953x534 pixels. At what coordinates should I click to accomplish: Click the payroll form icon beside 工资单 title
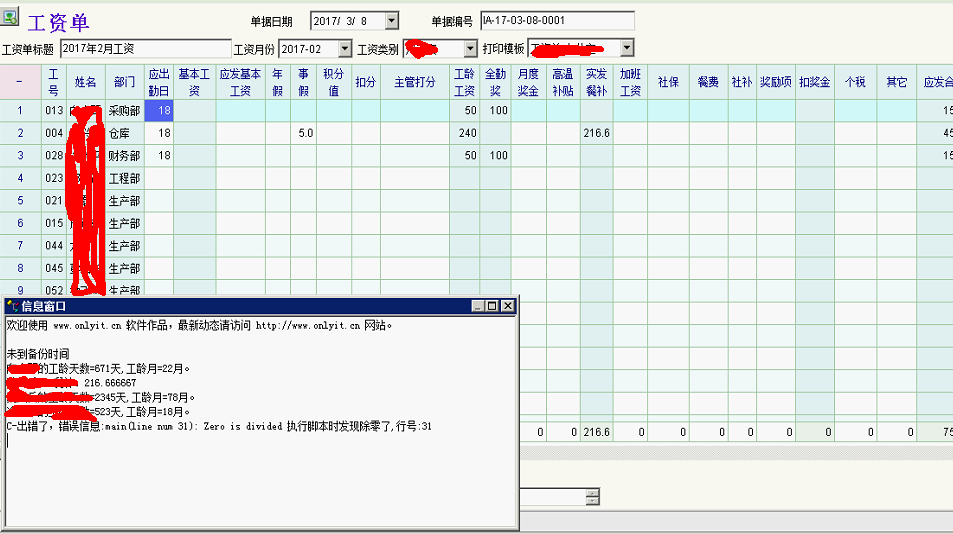[11, 17]
